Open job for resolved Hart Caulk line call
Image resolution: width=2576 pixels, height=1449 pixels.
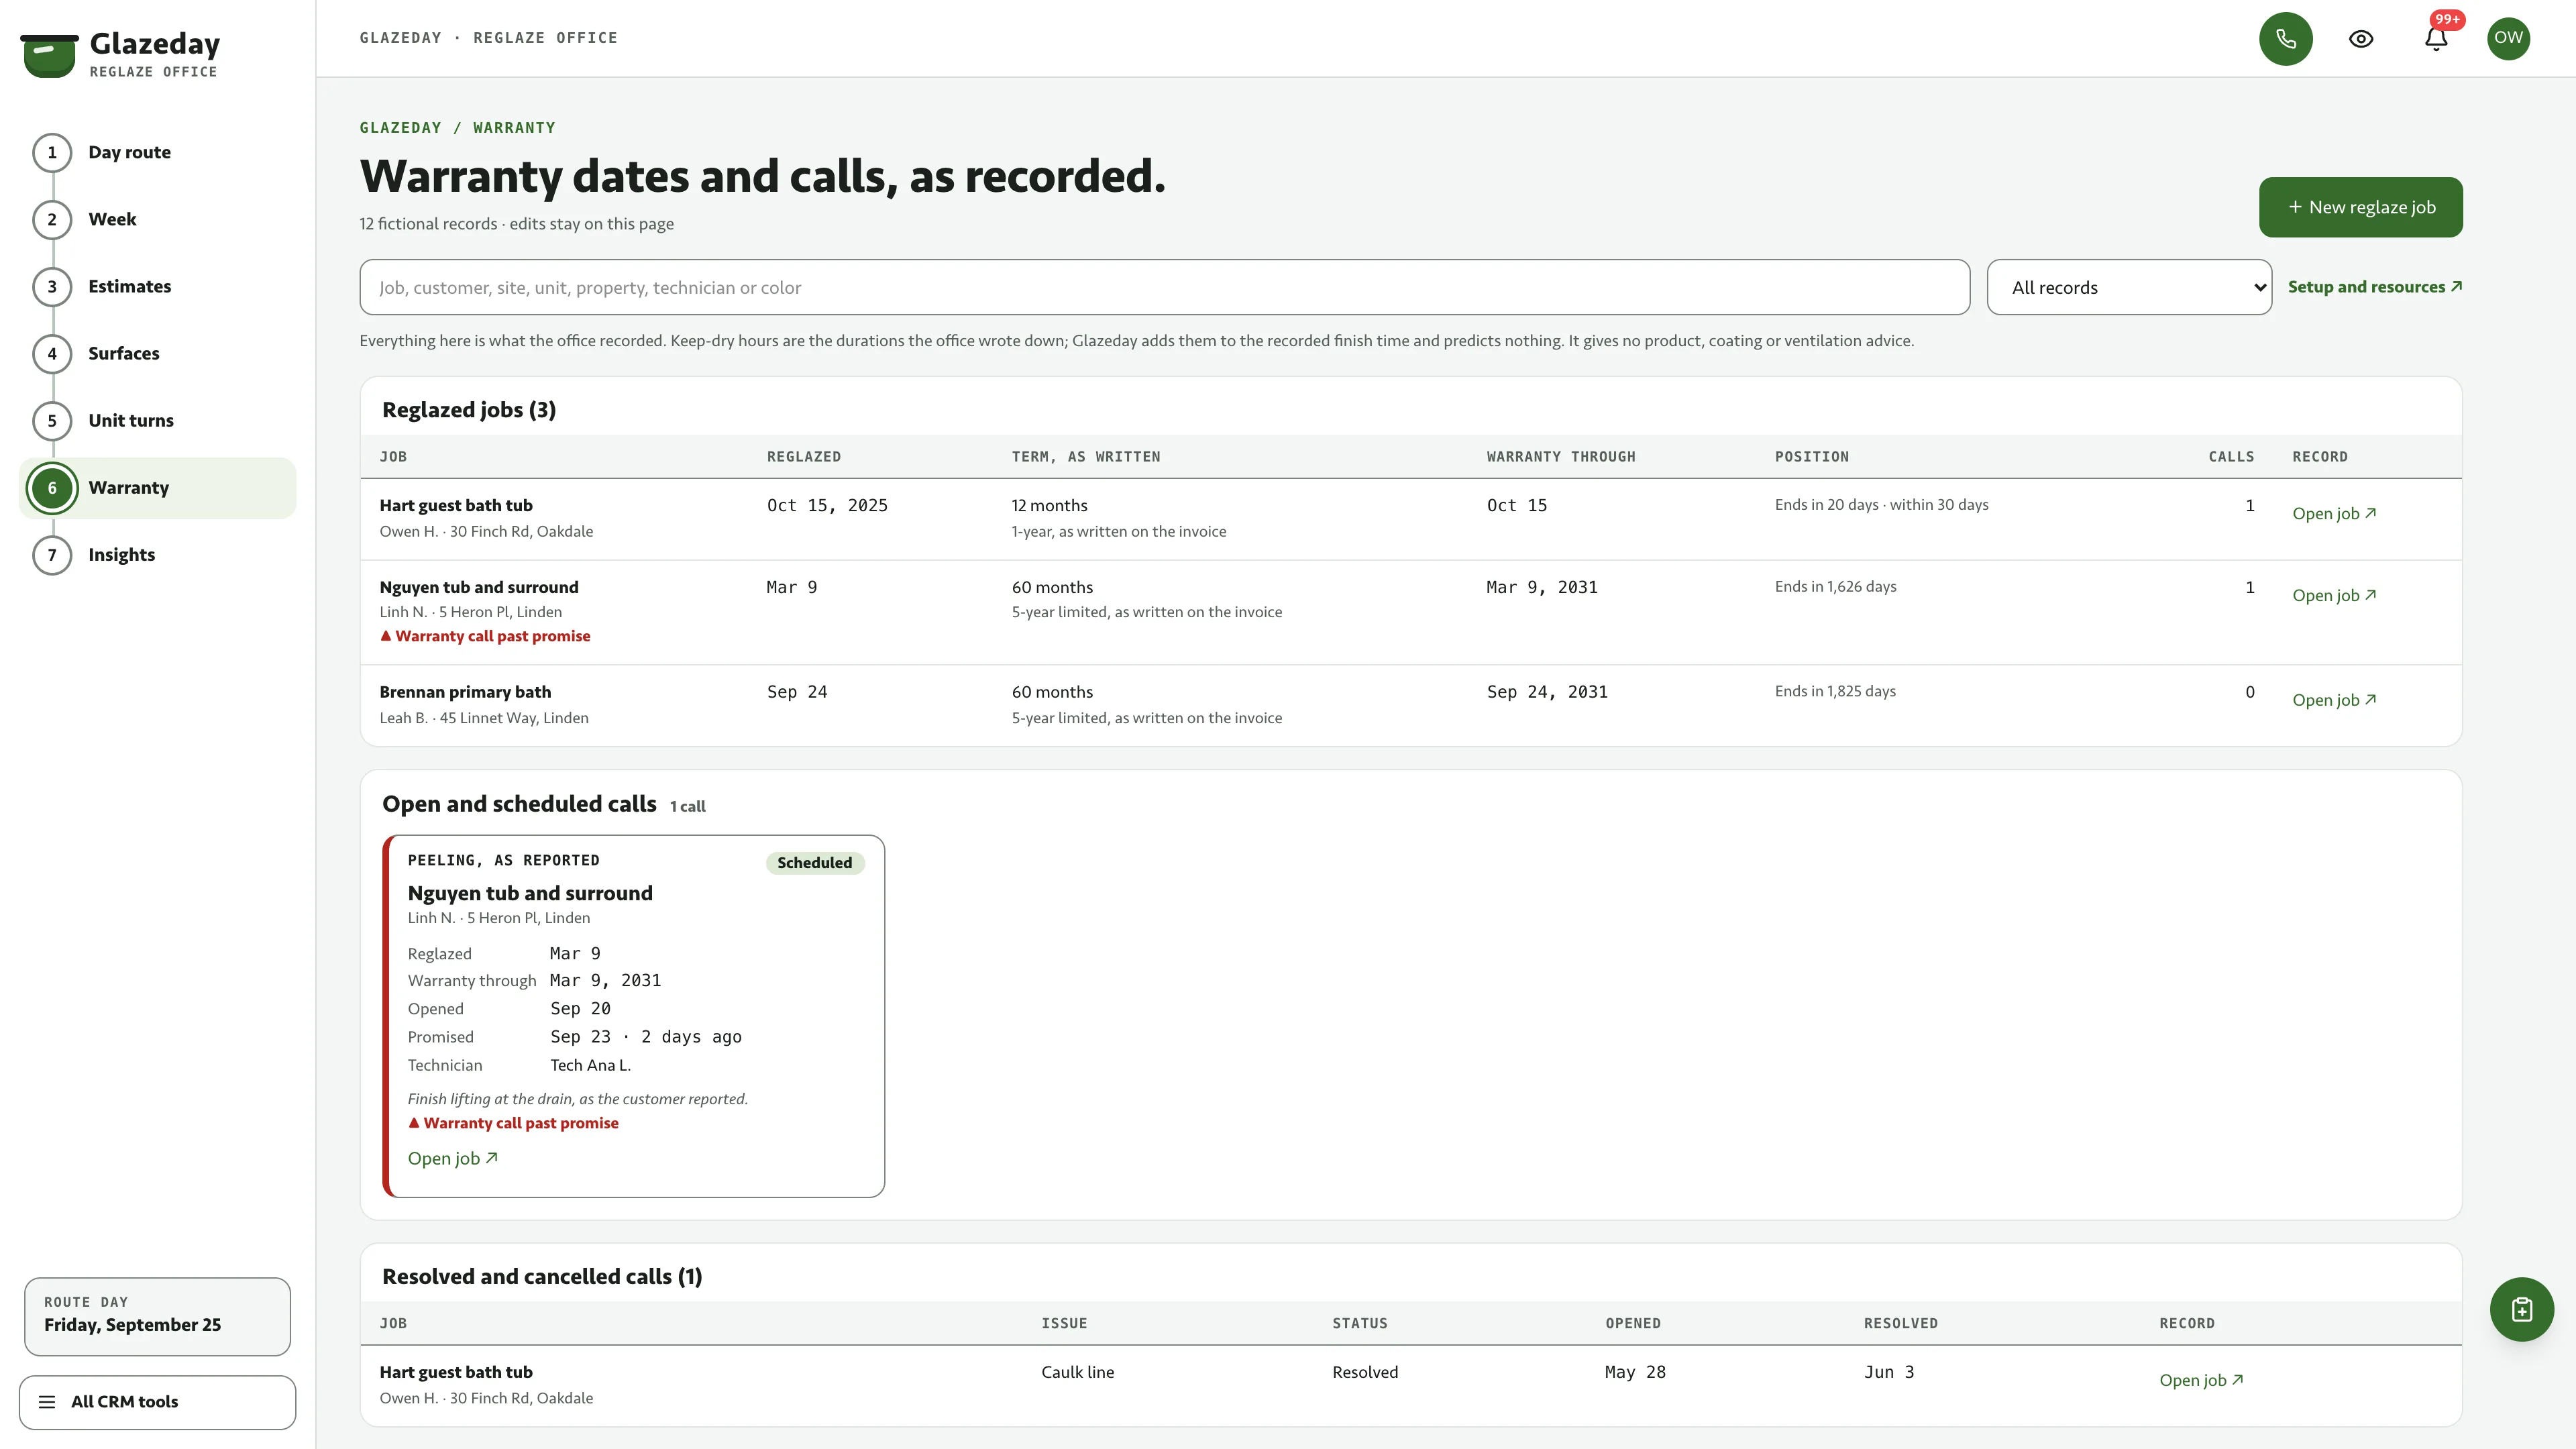click(x=2201, y=1381)
